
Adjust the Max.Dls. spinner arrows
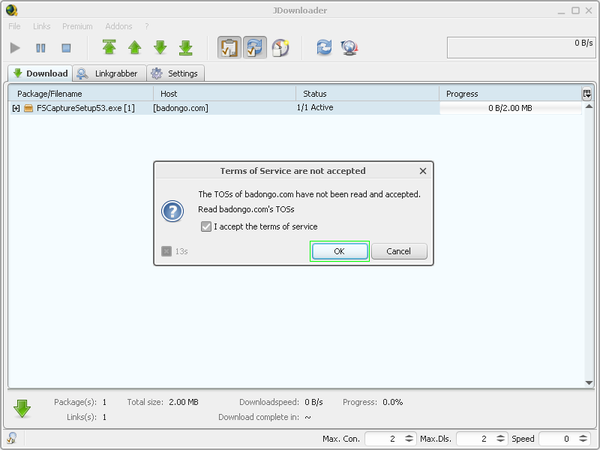tap(501, 439)
